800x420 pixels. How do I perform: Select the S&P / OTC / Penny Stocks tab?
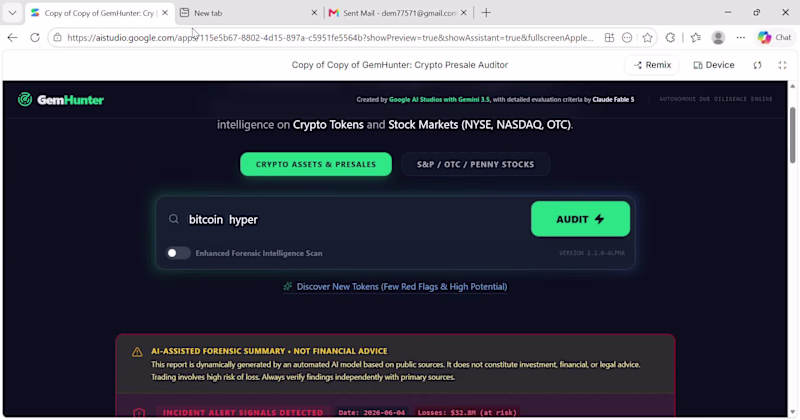point(476,164)
